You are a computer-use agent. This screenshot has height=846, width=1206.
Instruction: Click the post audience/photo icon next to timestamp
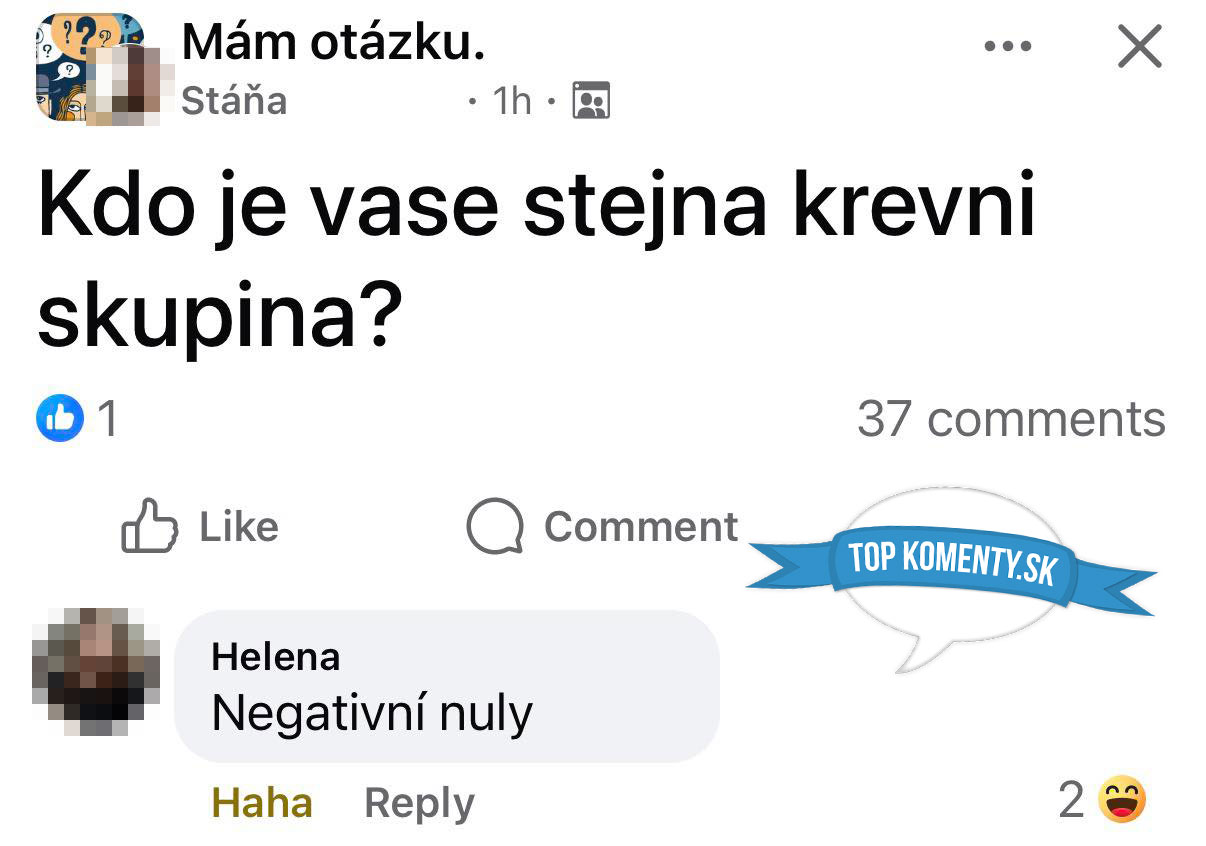pyautogui.click(x=588, y=100)
